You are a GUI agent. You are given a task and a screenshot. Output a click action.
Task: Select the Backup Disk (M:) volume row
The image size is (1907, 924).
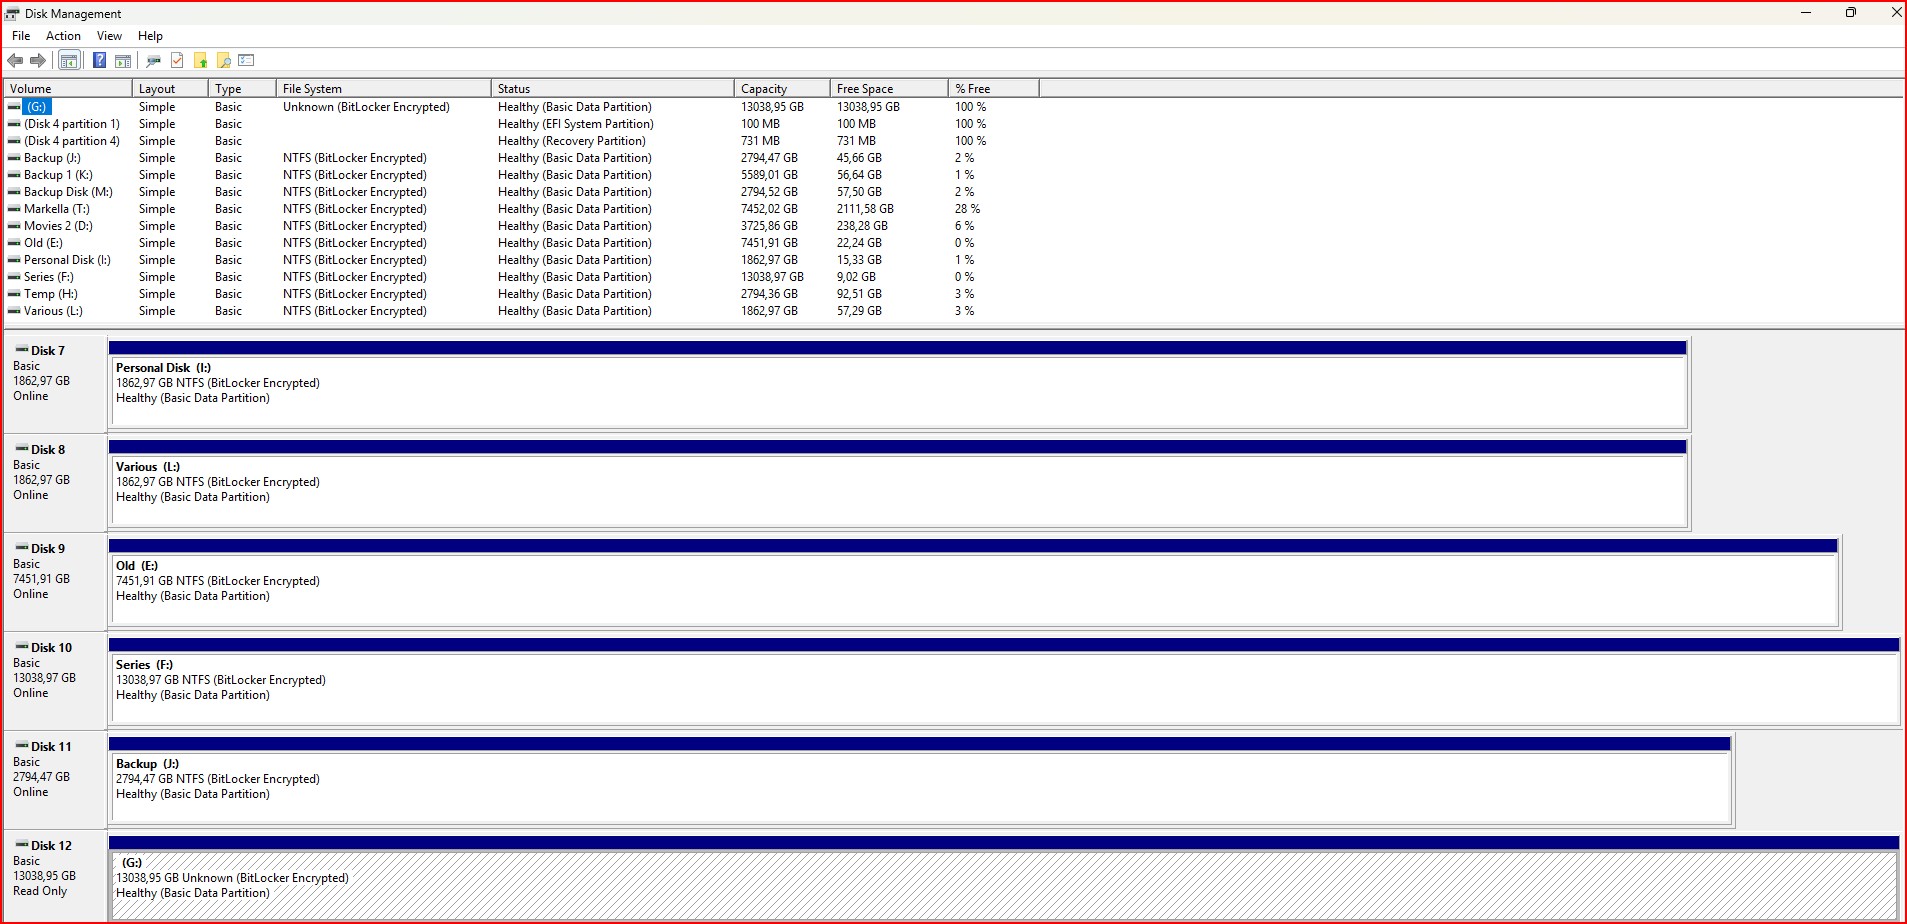coord(520,192)
